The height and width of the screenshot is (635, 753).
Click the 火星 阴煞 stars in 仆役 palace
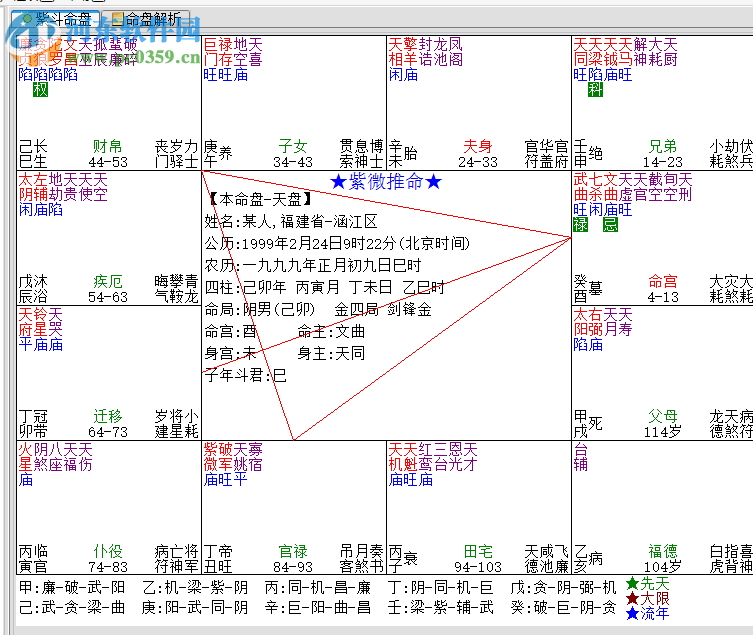point(33,457)
